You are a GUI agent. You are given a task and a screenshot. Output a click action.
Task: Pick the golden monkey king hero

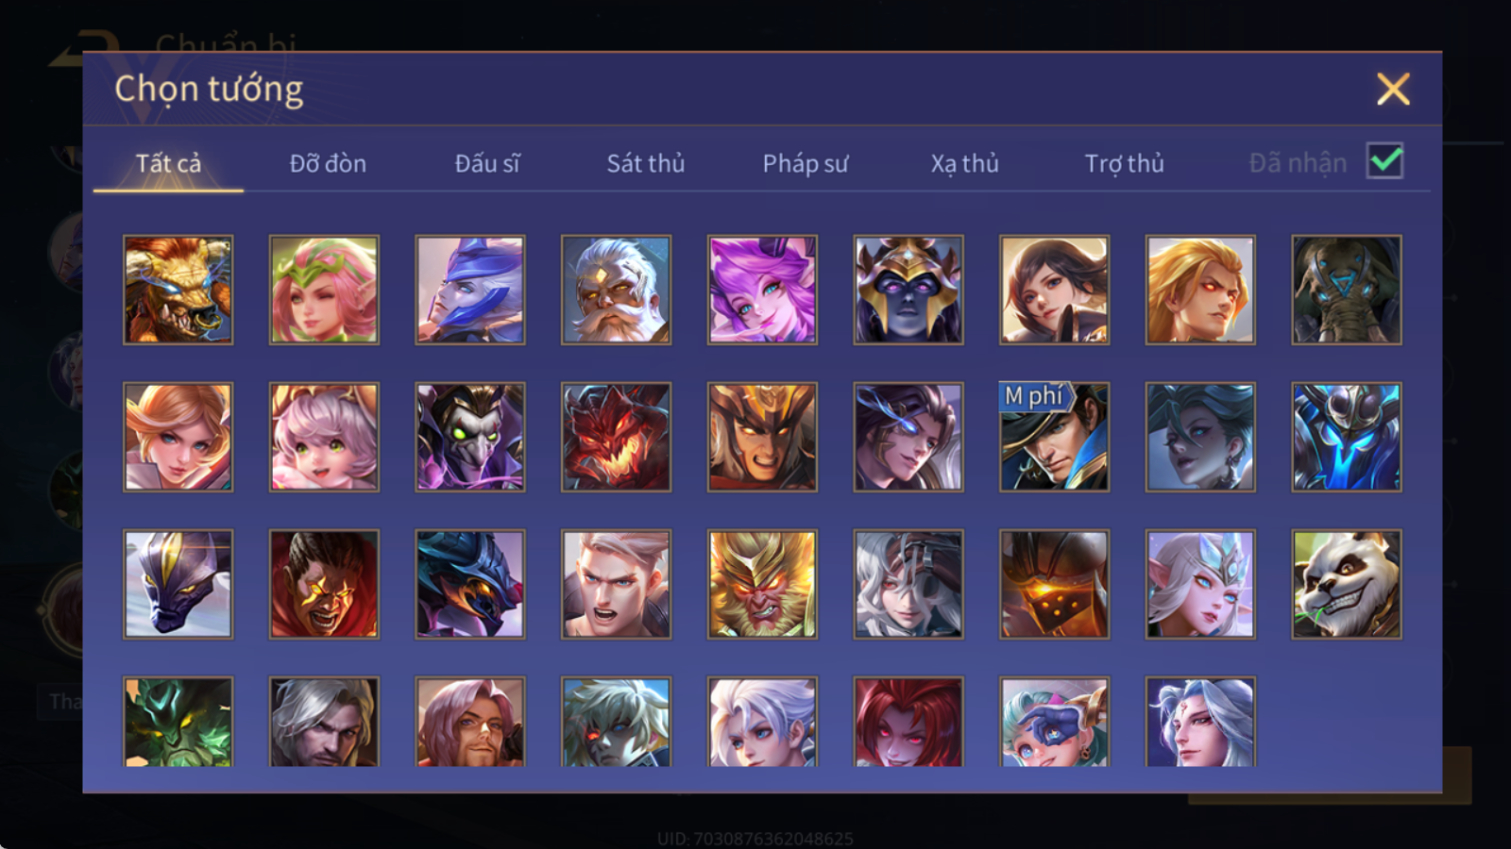coord(762,584)
